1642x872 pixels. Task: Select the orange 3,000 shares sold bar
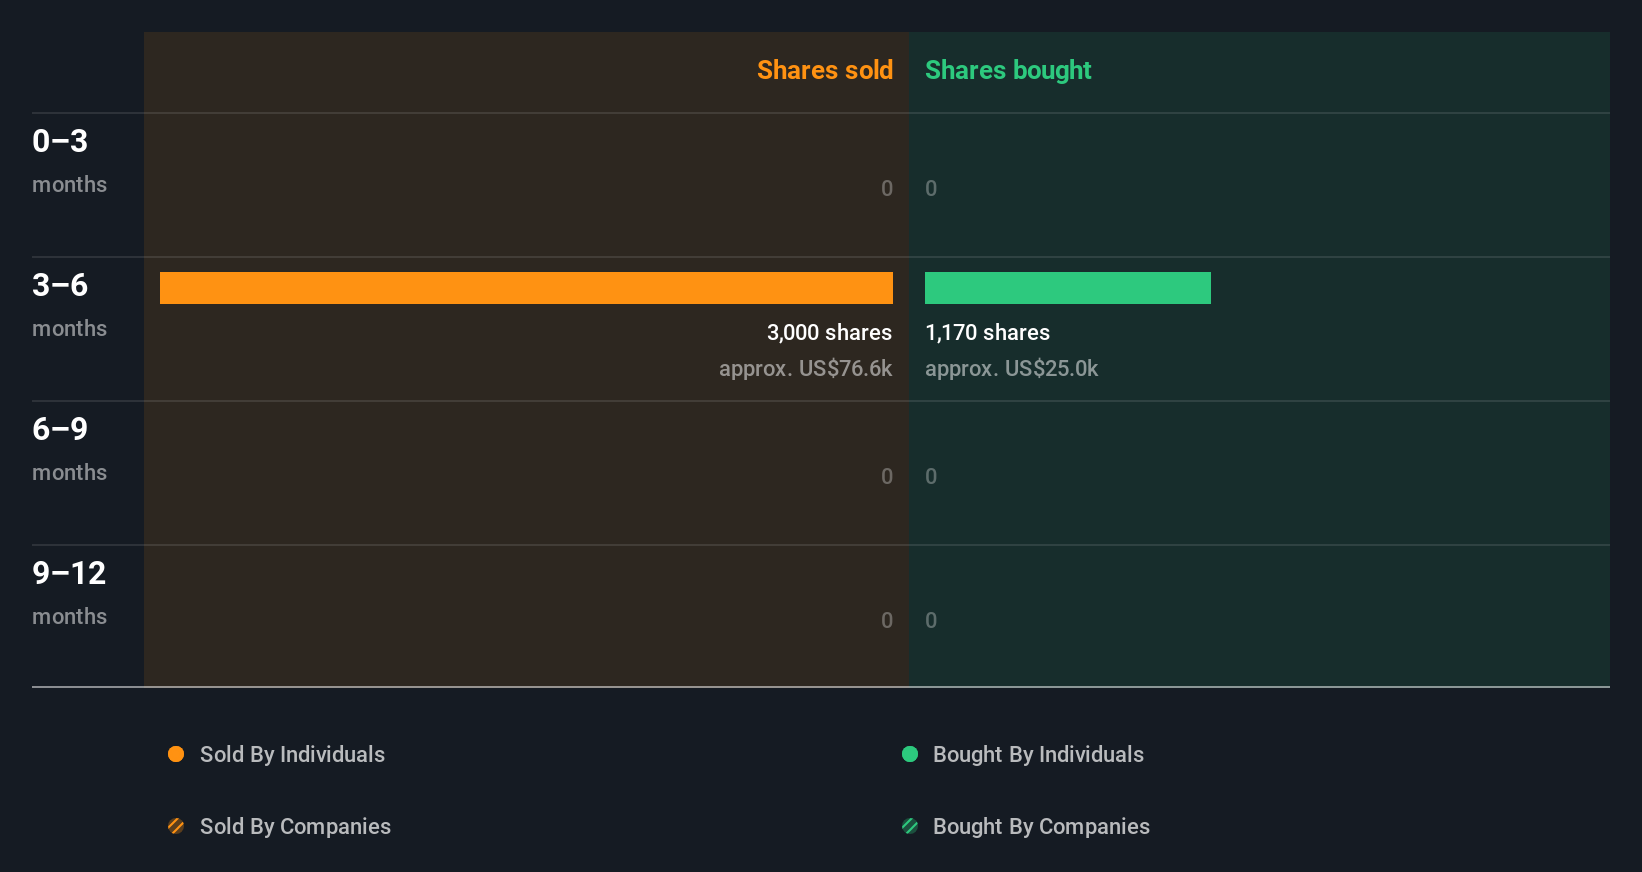526,288
